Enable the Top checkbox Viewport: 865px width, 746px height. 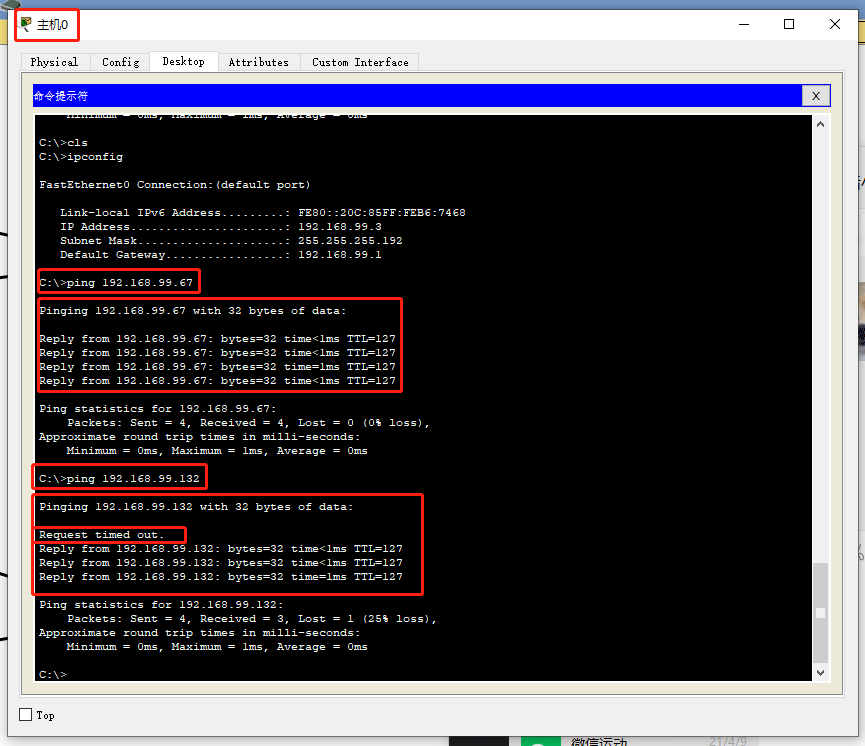point(25,715)
